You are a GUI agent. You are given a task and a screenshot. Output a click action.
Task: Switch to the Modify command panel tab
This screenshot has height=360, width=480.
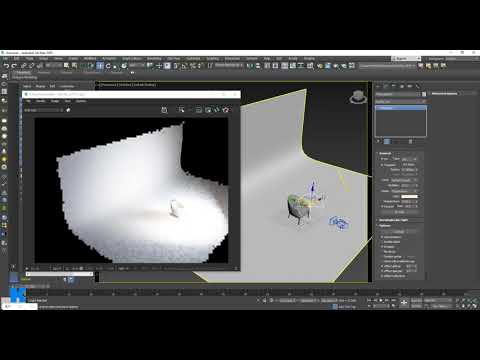pos(386,86)
